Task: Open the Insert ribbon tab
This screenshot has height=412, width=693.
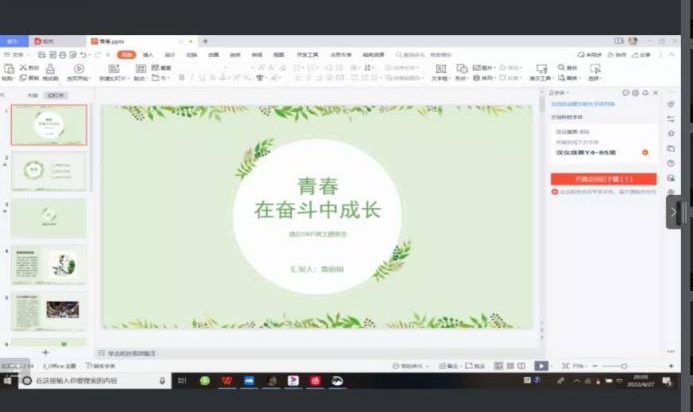Action: tap(148, 54)
